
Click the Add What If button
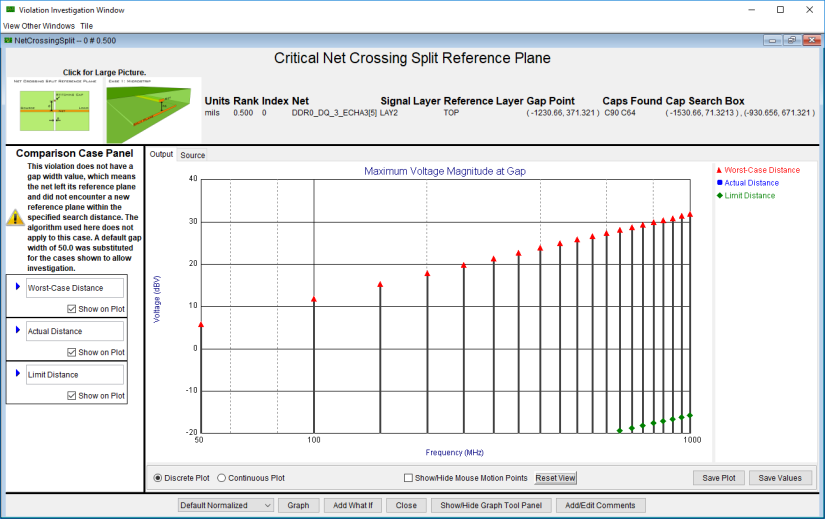tap(353, 505)
